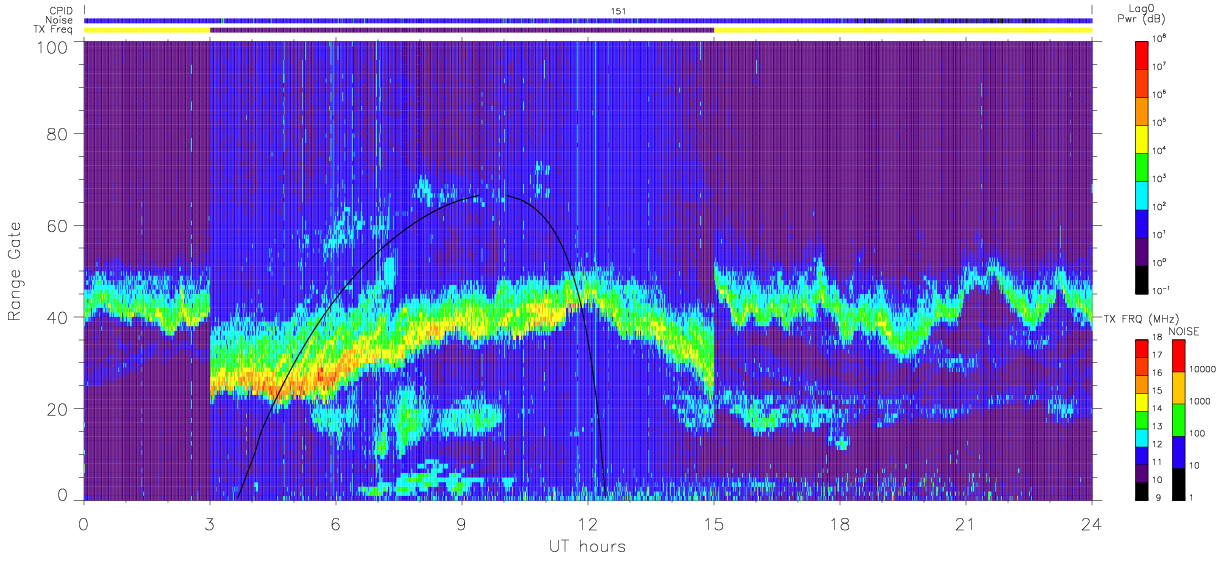
Task: Click the 10^8 label on the power colorbar
Action: click(1160, 39)
